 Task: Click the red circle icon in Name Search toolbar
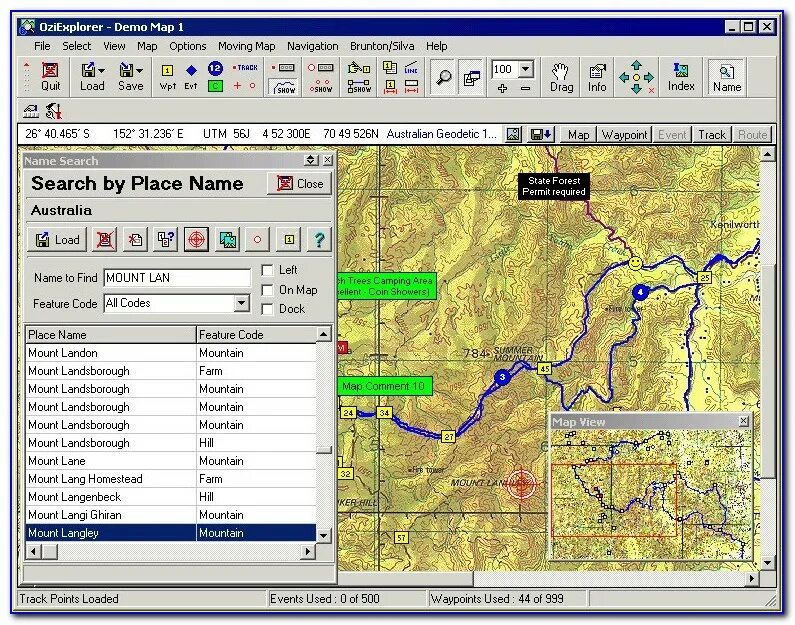[258, 239]
